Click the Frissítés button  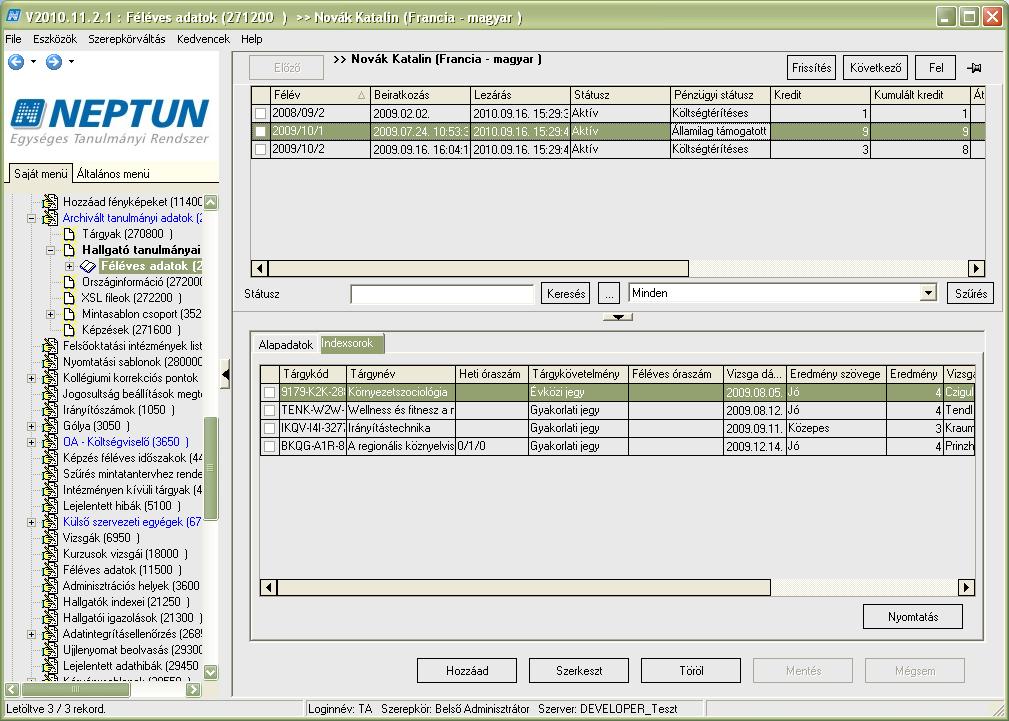[811, 68]
